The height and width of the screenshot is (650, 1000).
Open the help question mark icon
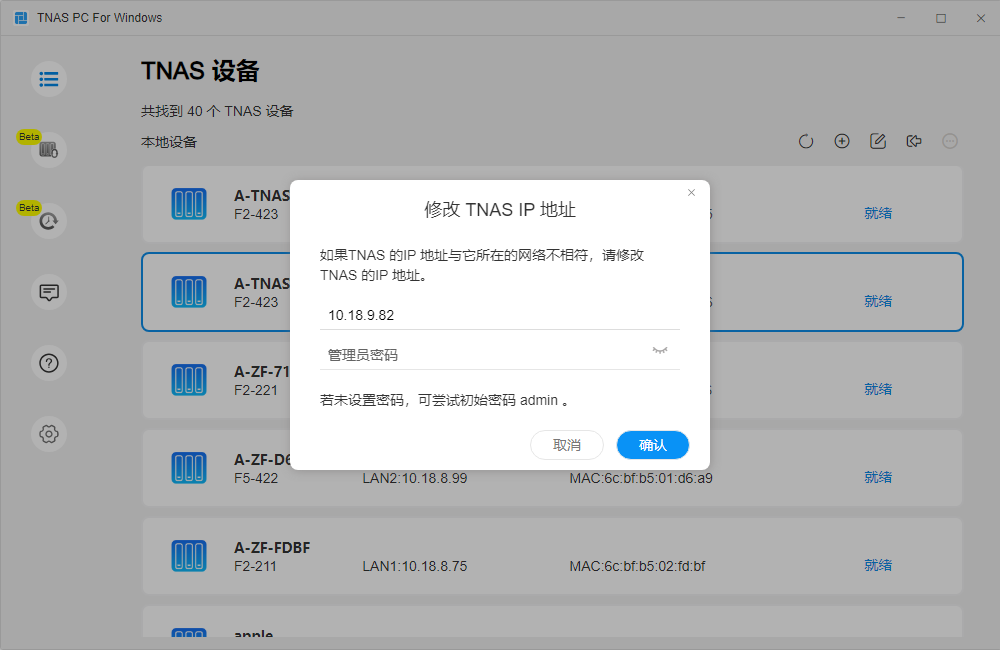click(49, 363)
